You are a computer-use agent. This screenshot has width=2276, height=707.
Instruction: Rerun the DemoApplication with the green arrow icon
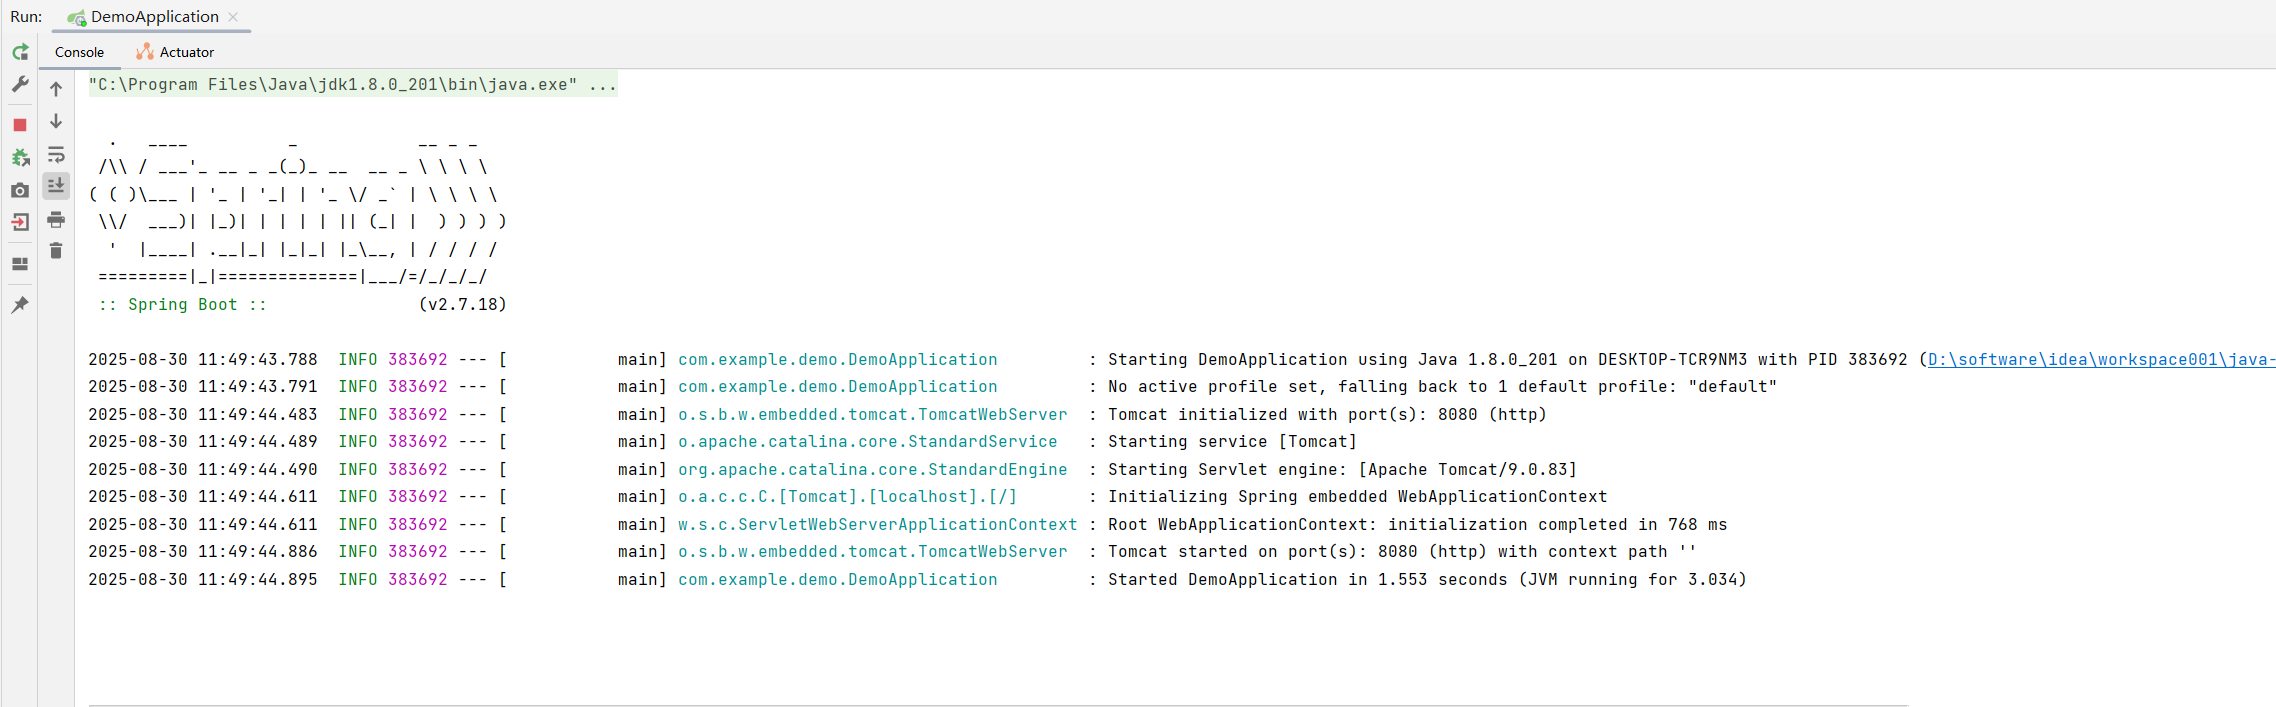click(x=20, y=52)
